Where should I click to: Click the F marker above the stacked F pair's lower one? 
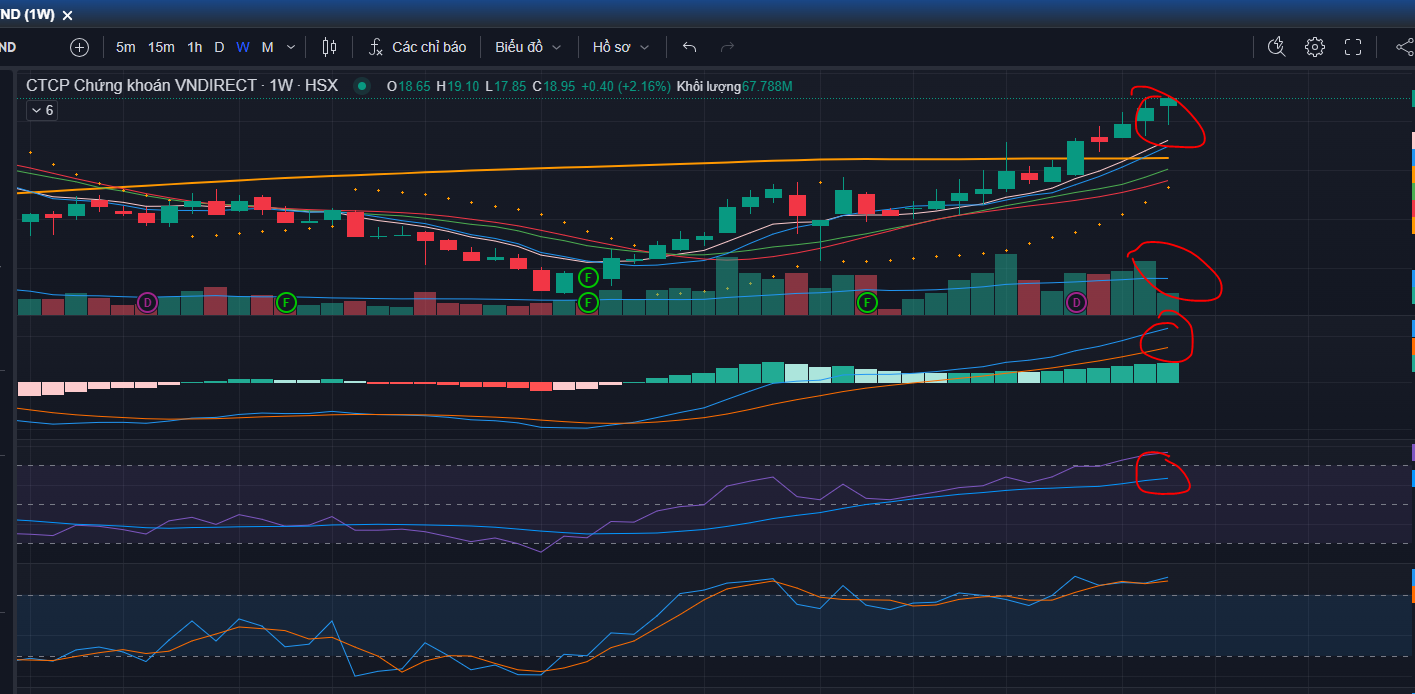click(x=588, y=277)
